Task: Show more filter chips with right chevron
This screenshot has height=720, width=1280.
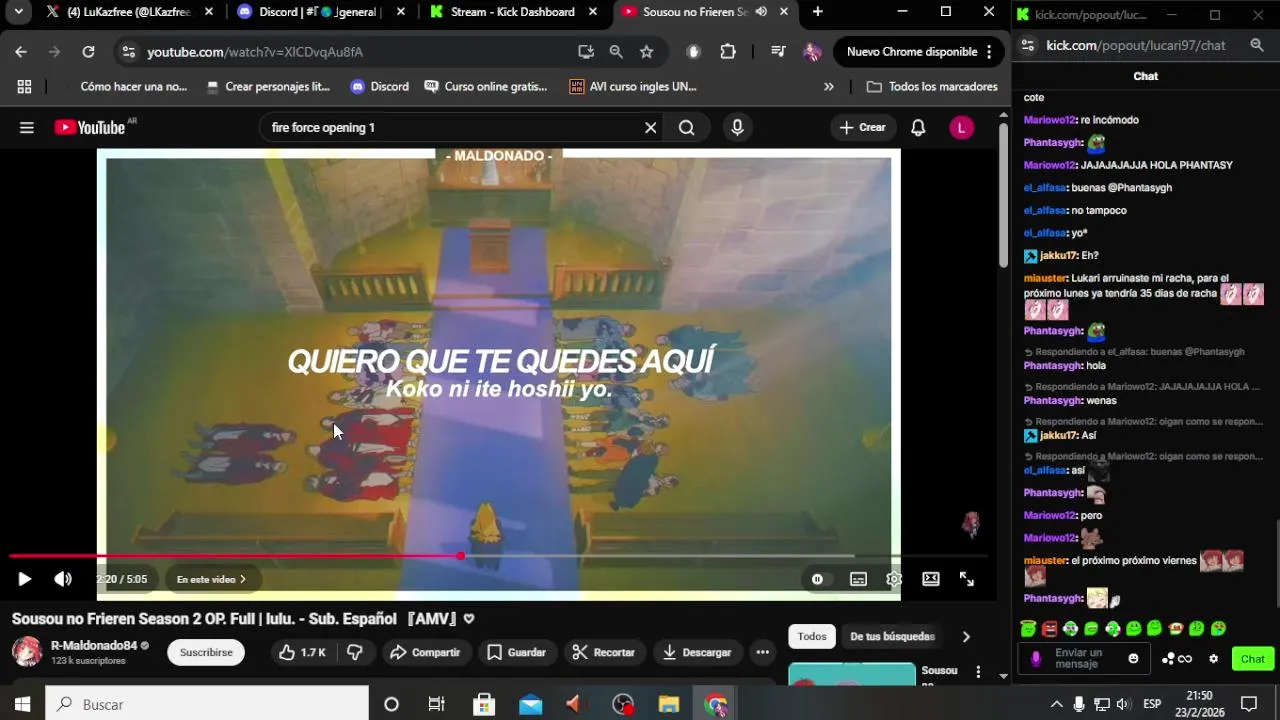Action: click(x=965, y=636)
